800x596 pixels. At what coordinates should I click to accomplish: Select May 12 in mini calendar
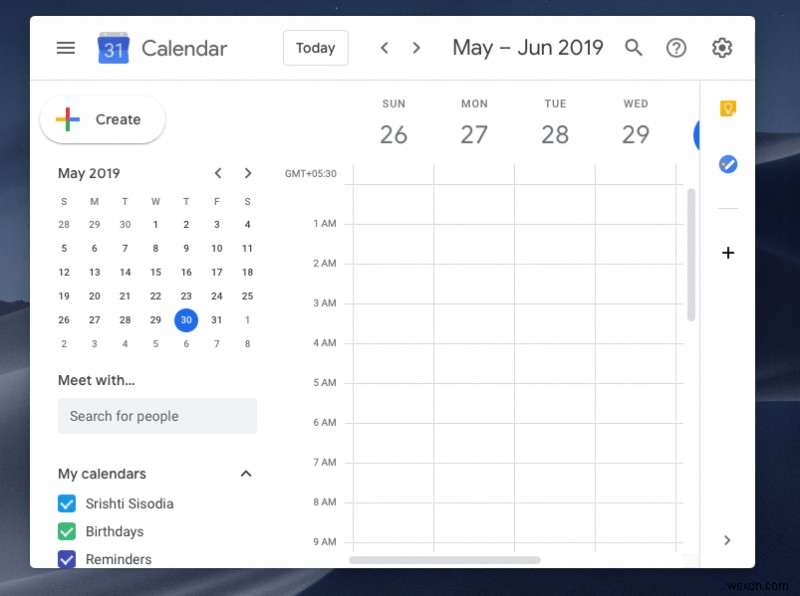64,272
